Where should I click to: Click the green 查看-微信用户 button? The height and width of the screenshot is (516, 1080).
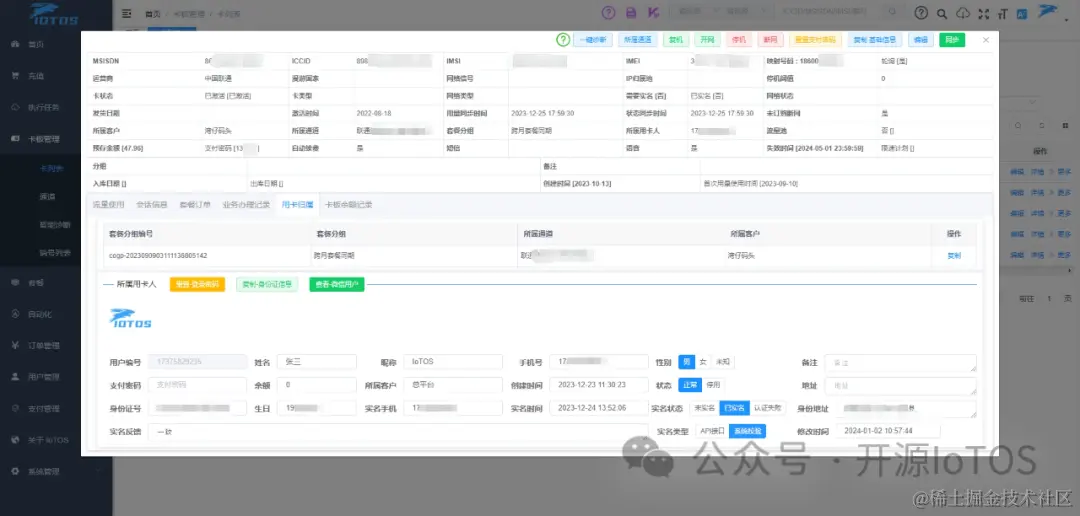[x=337, y=284]
